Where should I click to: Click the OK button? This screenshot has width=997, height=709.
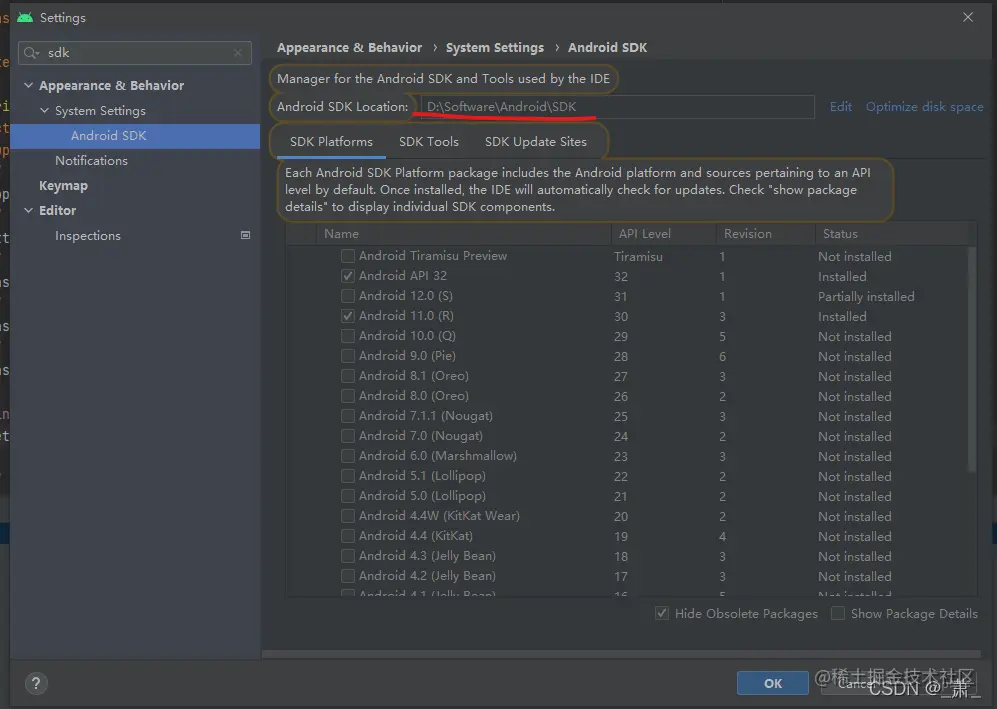773,684
